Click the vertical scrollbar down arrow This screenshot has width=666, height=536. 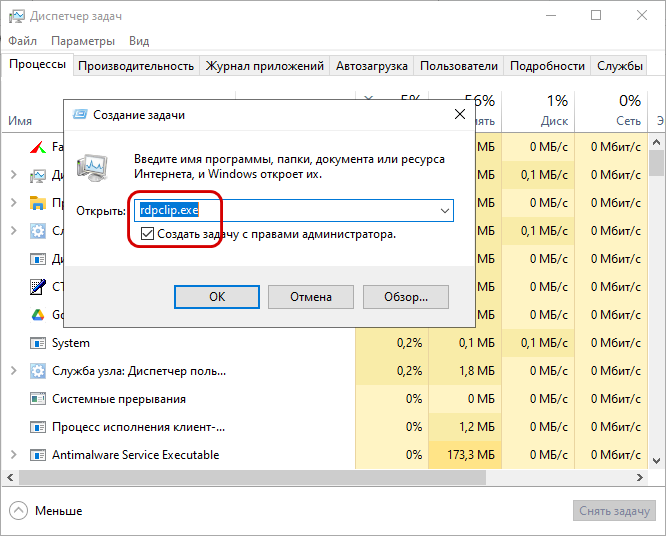tap(656, 461)
